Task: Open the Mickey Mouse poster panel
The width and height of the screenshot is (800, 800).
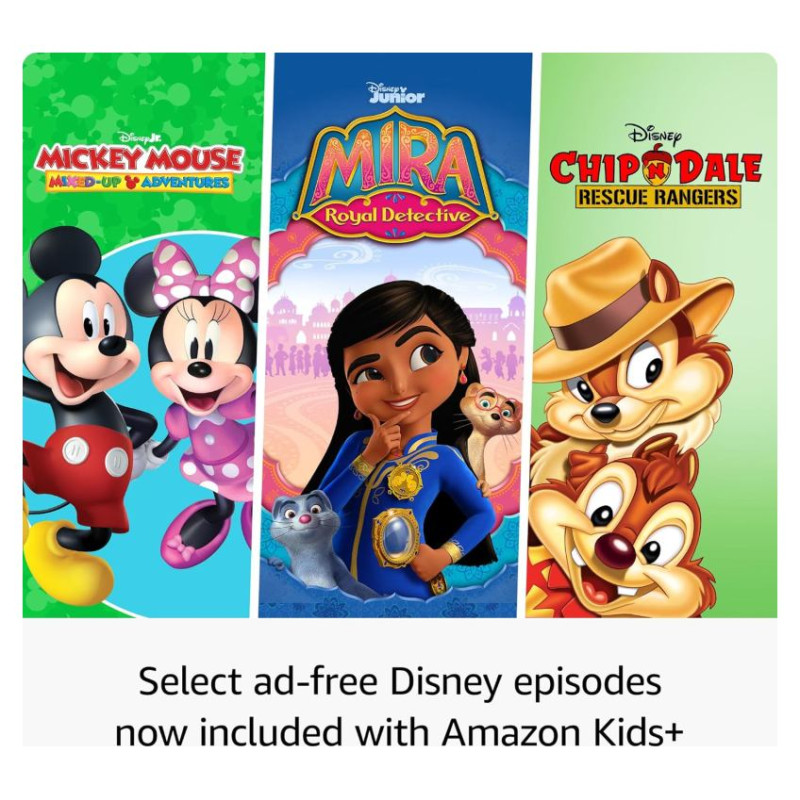Action: pyautogui.click(x=143, y=335)
